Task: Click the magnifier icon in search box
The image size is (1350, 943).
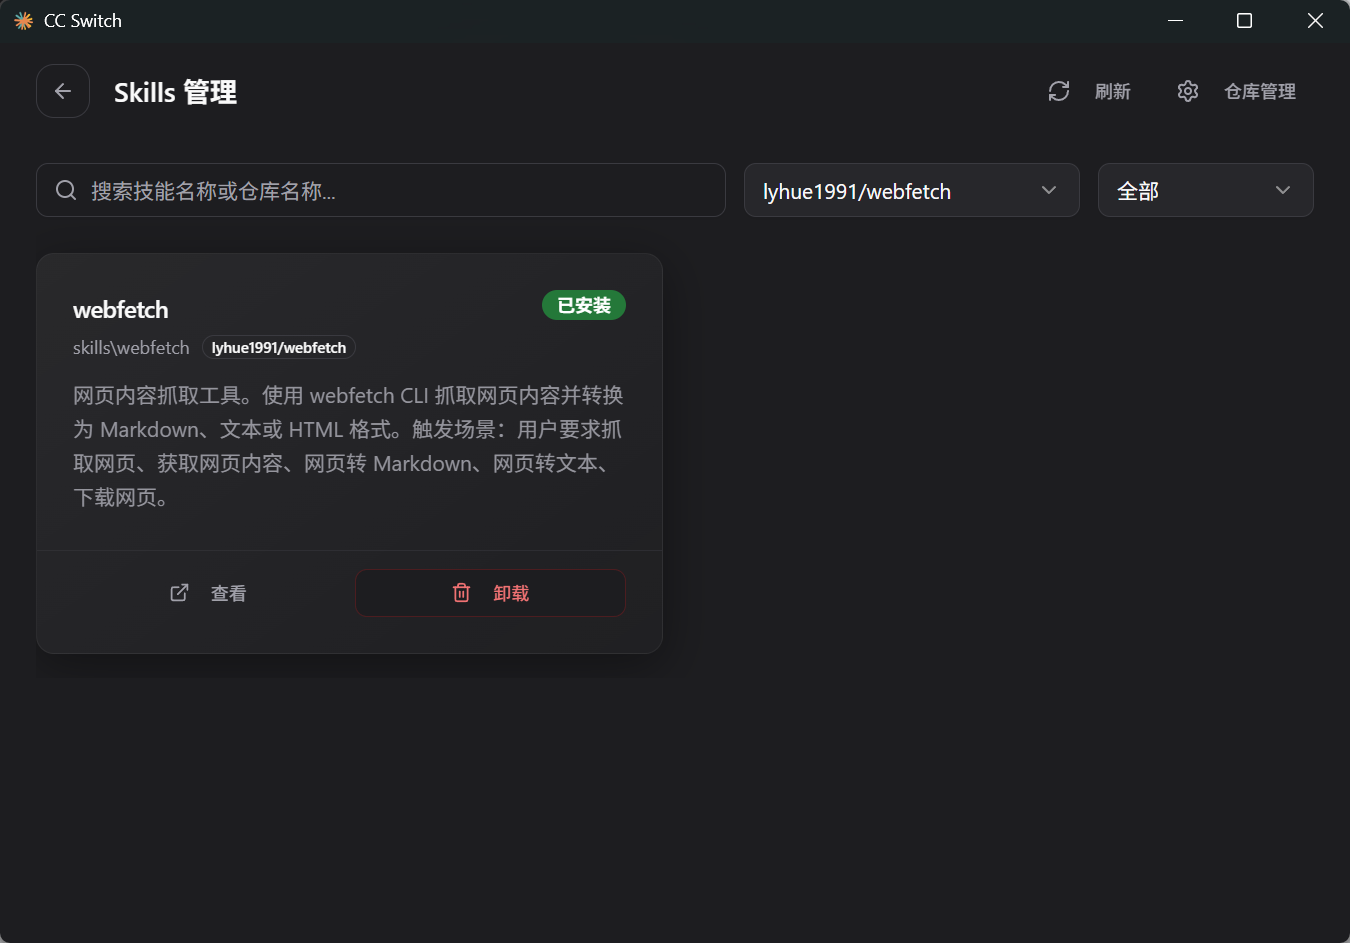Action: click(x=66, y=190)
